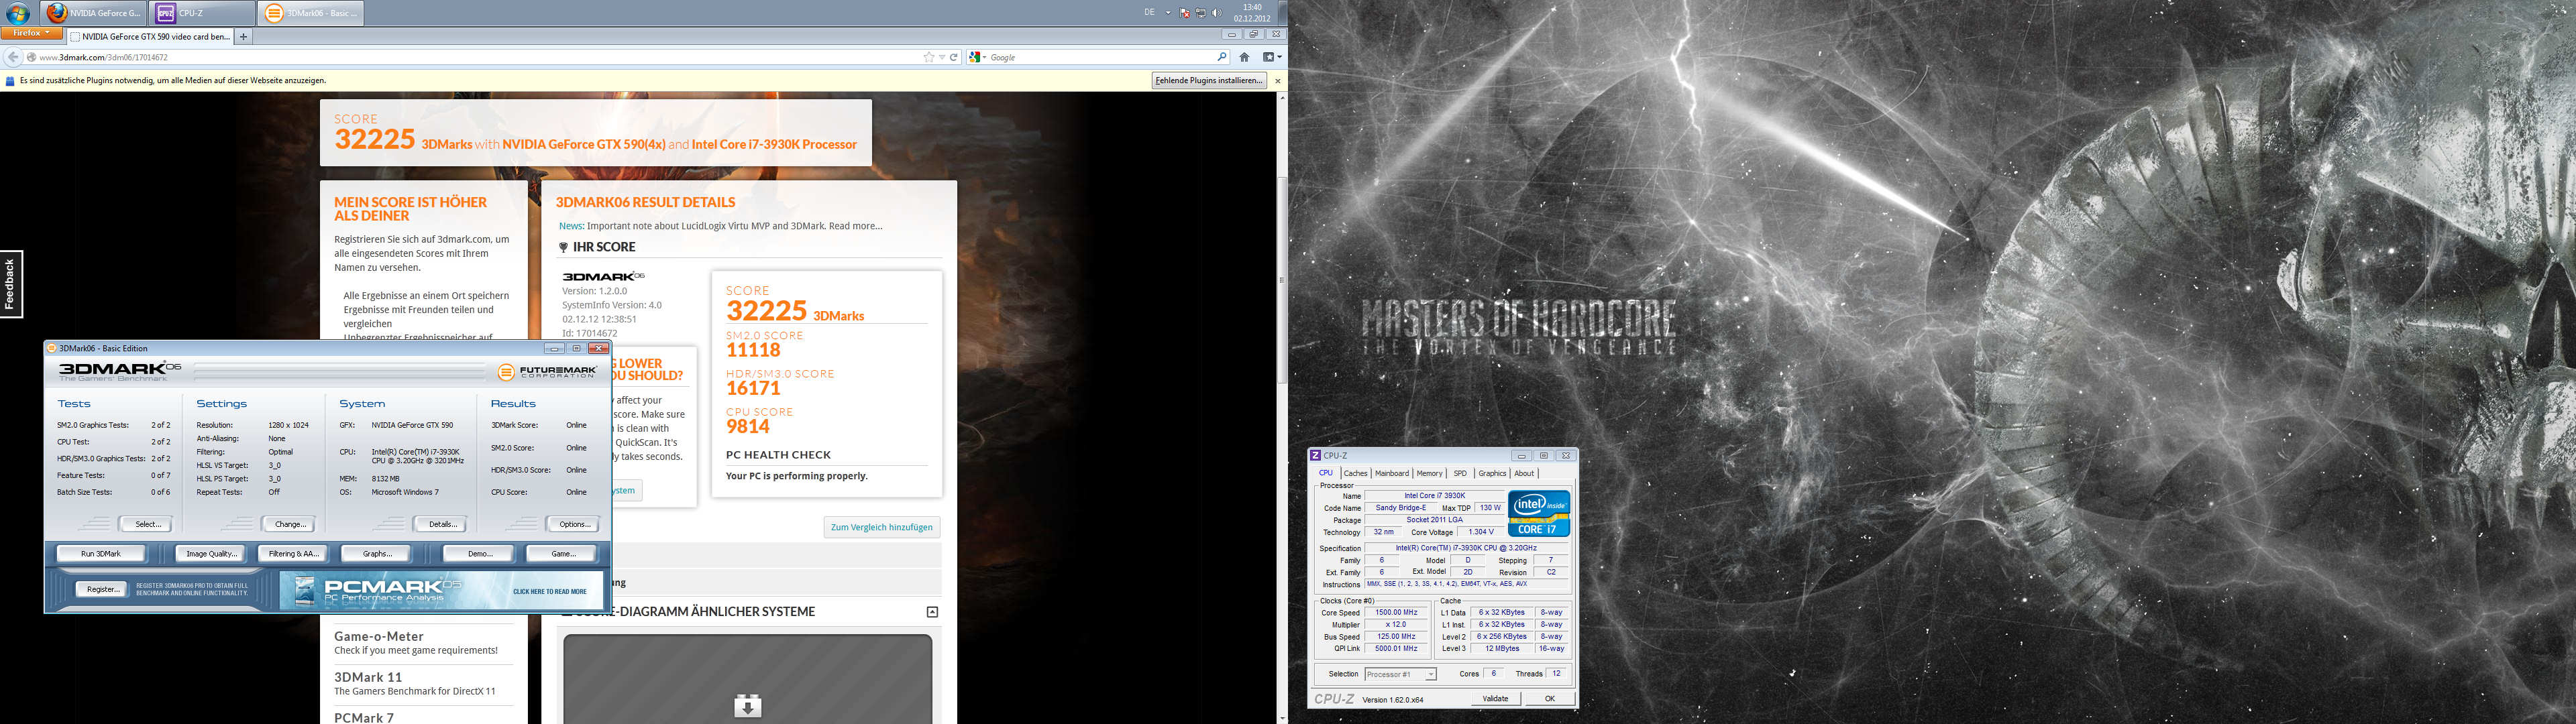Switch to Mainboard tab in CPU-Z
Image resolution: width=2576 pixels, height=724 pixels.
coord(1391,473)
